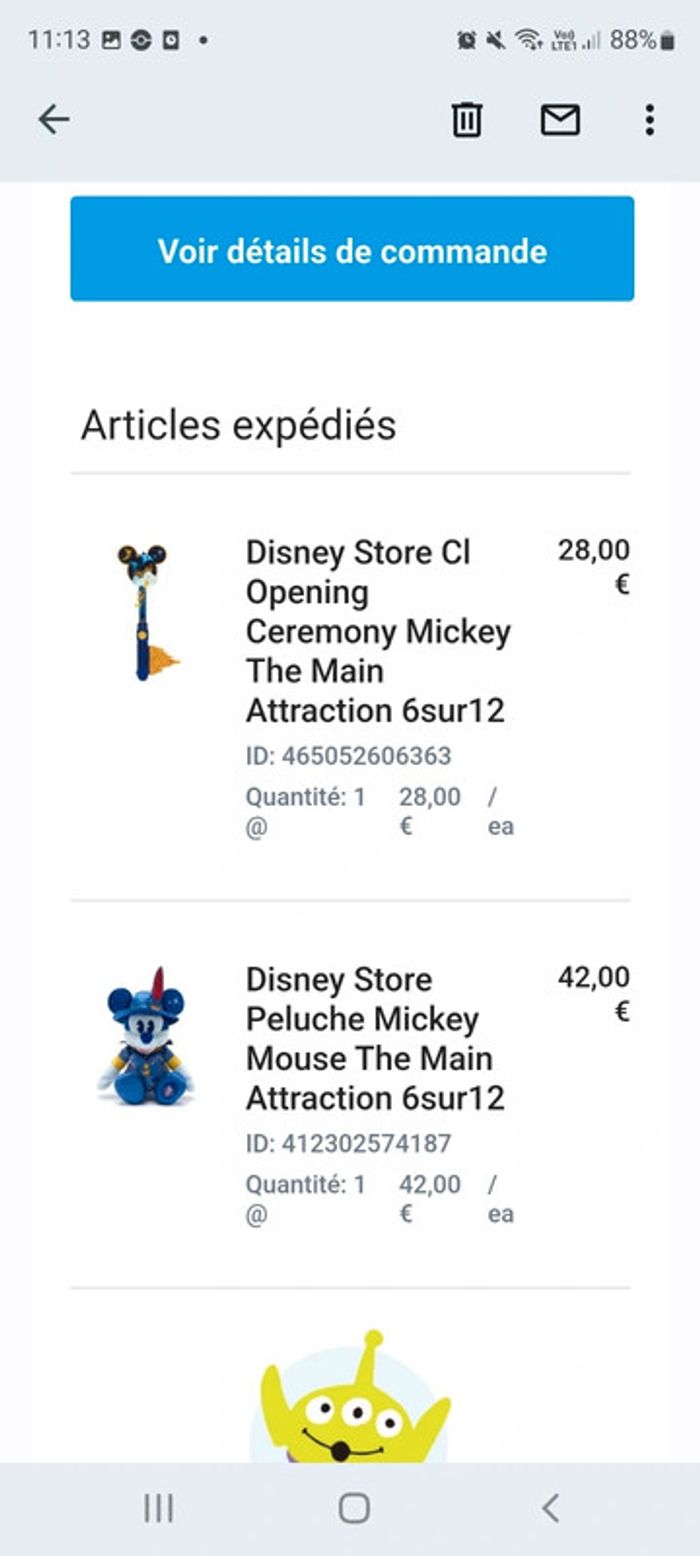Tap the back arrow icon
700x1556 pixels.
tap(54, 120)
